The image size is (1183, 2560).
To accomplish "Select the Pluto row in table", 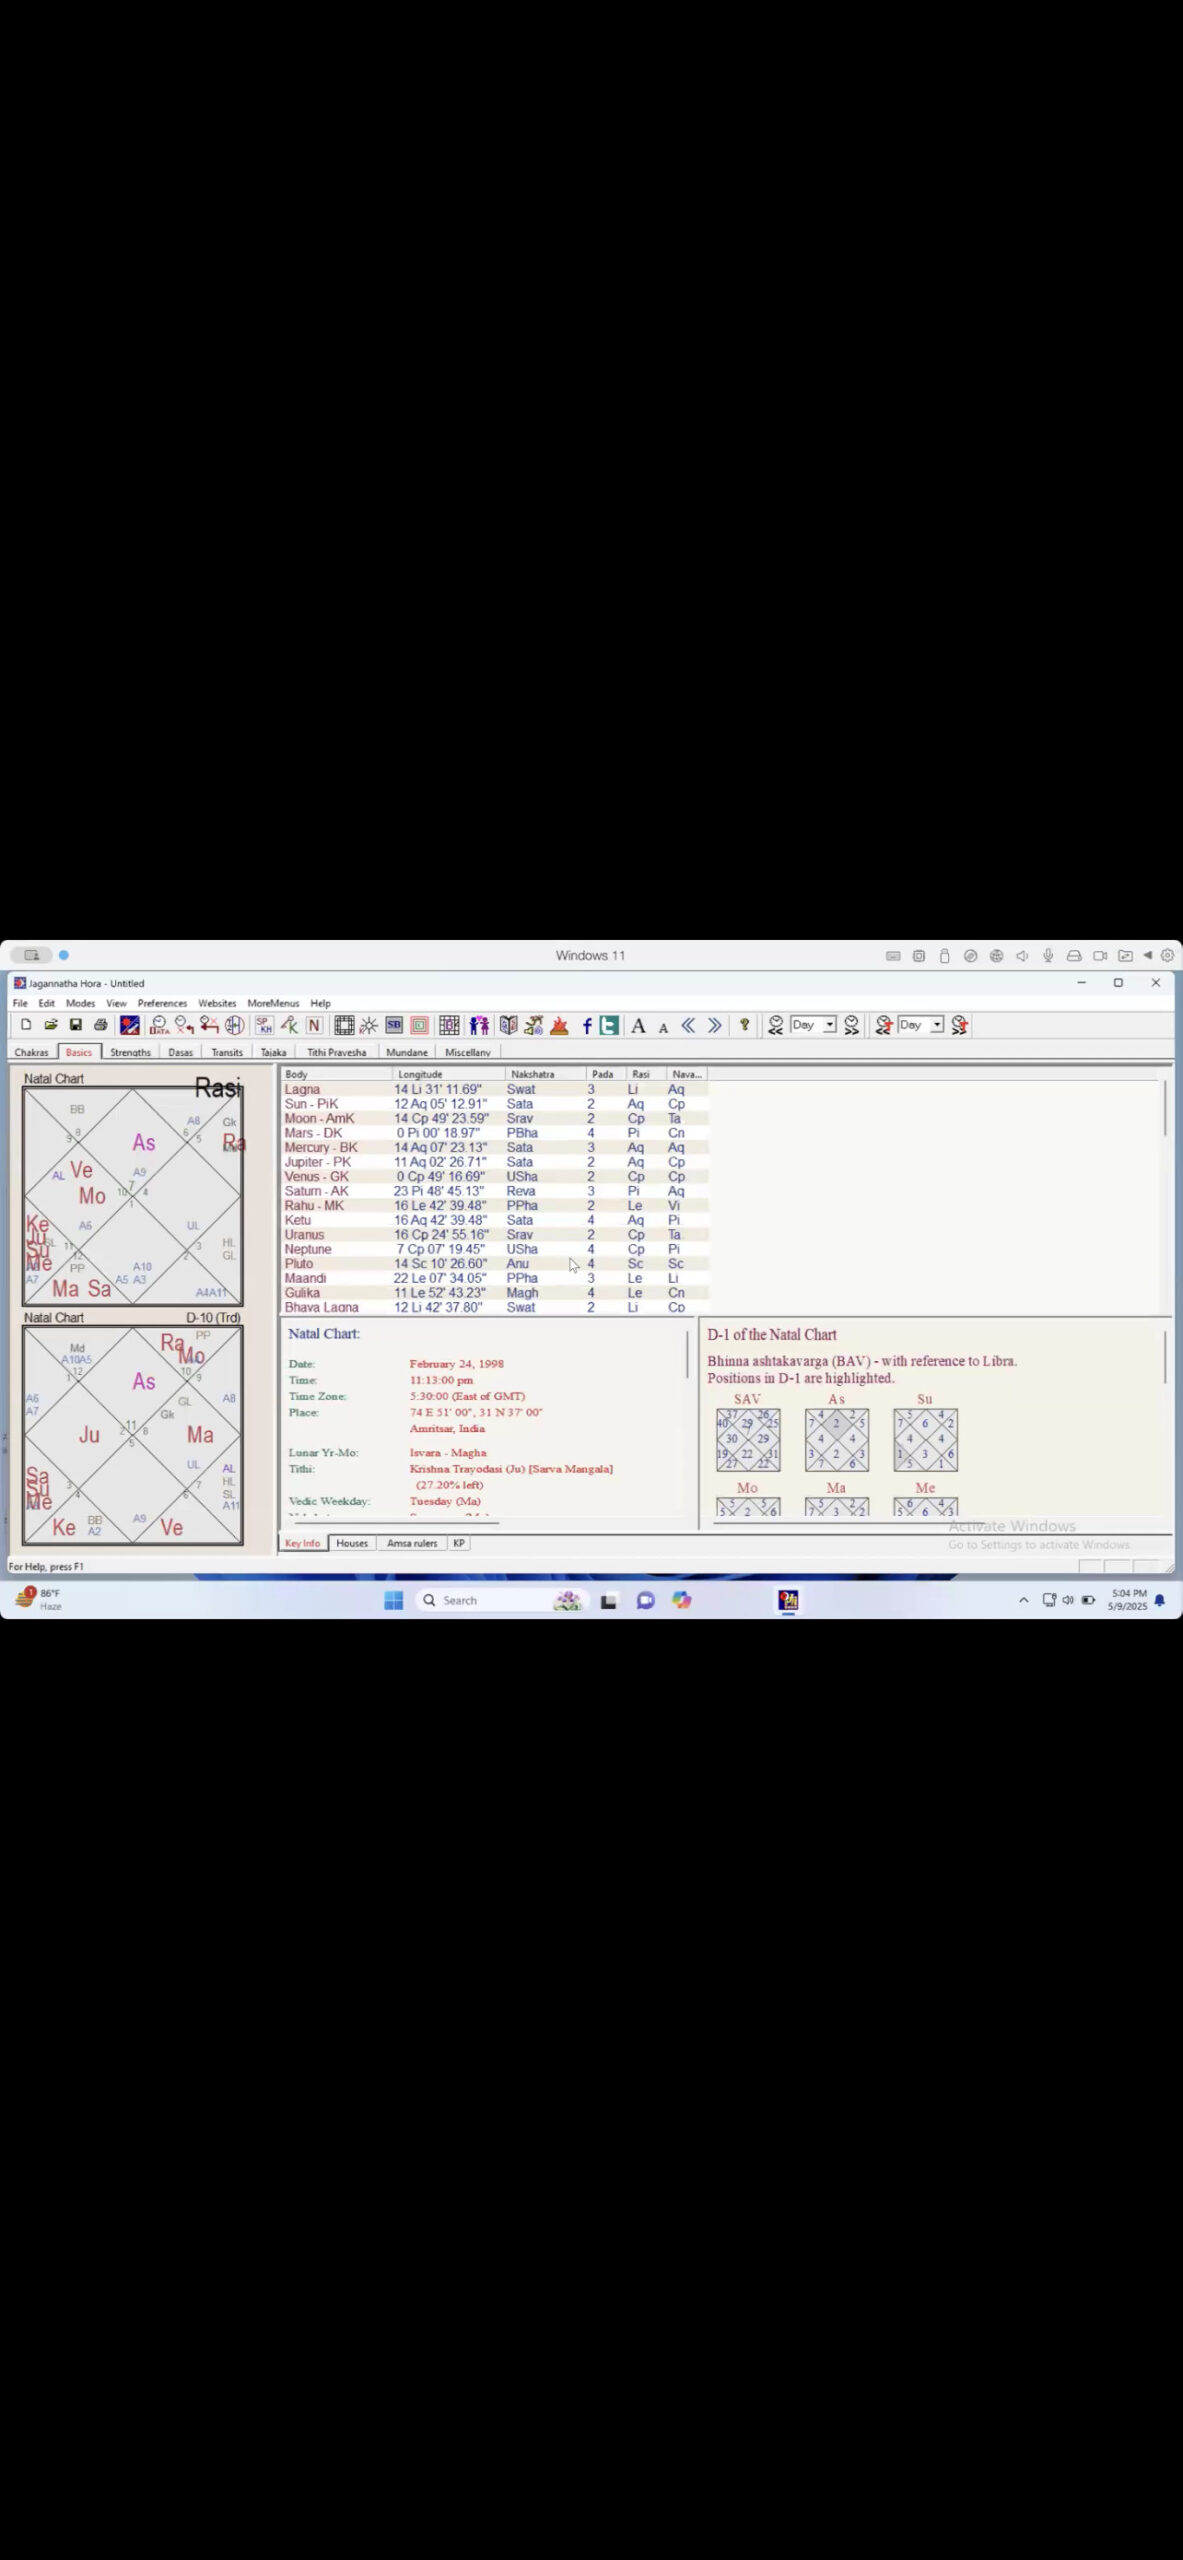I will pos(495,1263).
